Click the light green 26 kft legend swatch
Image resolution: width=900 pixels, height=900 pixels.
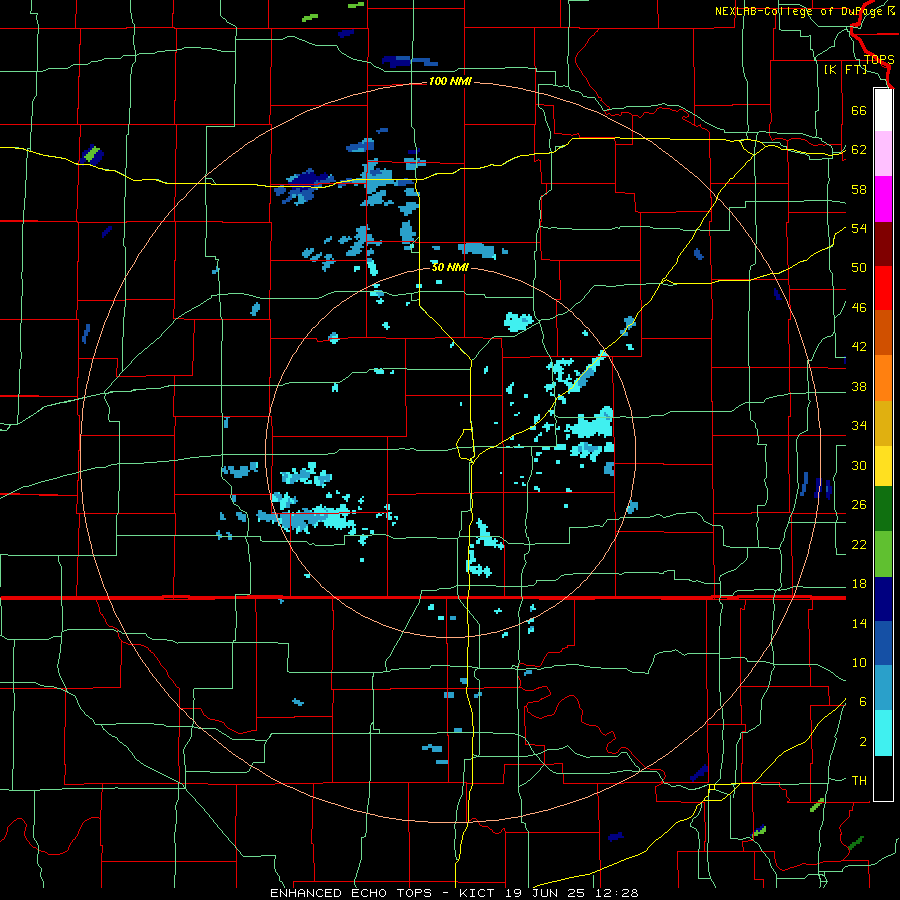(883, 554)
